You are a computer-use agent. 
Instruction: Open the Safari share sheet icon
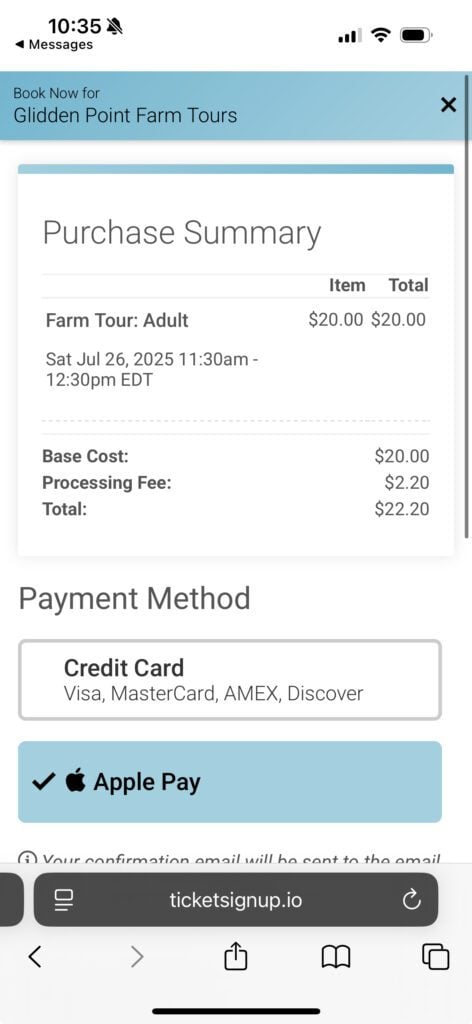pyautogui.click(x=236, y=956)
